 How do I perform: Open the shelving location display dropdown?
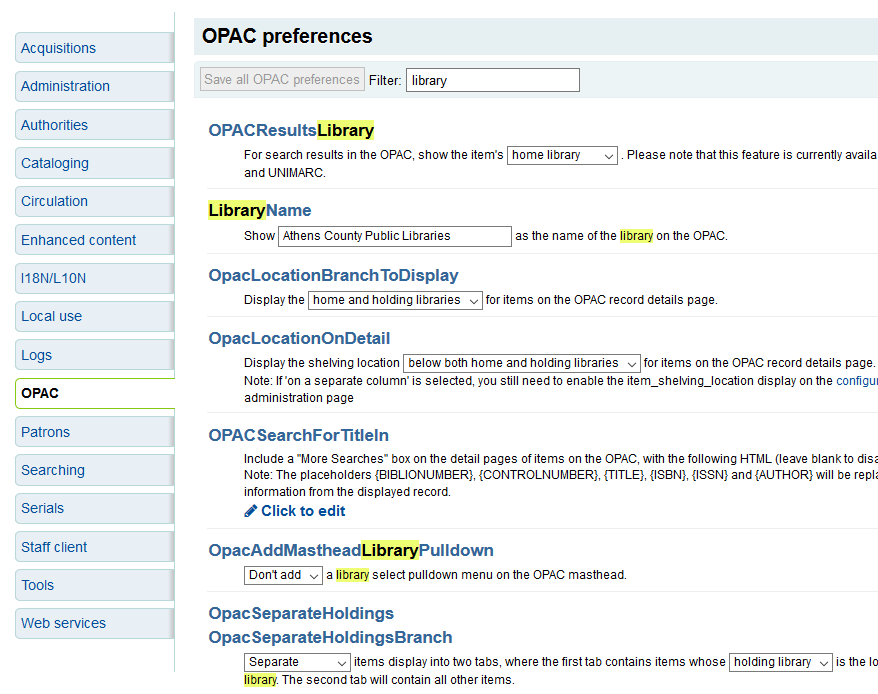[521, 364]
